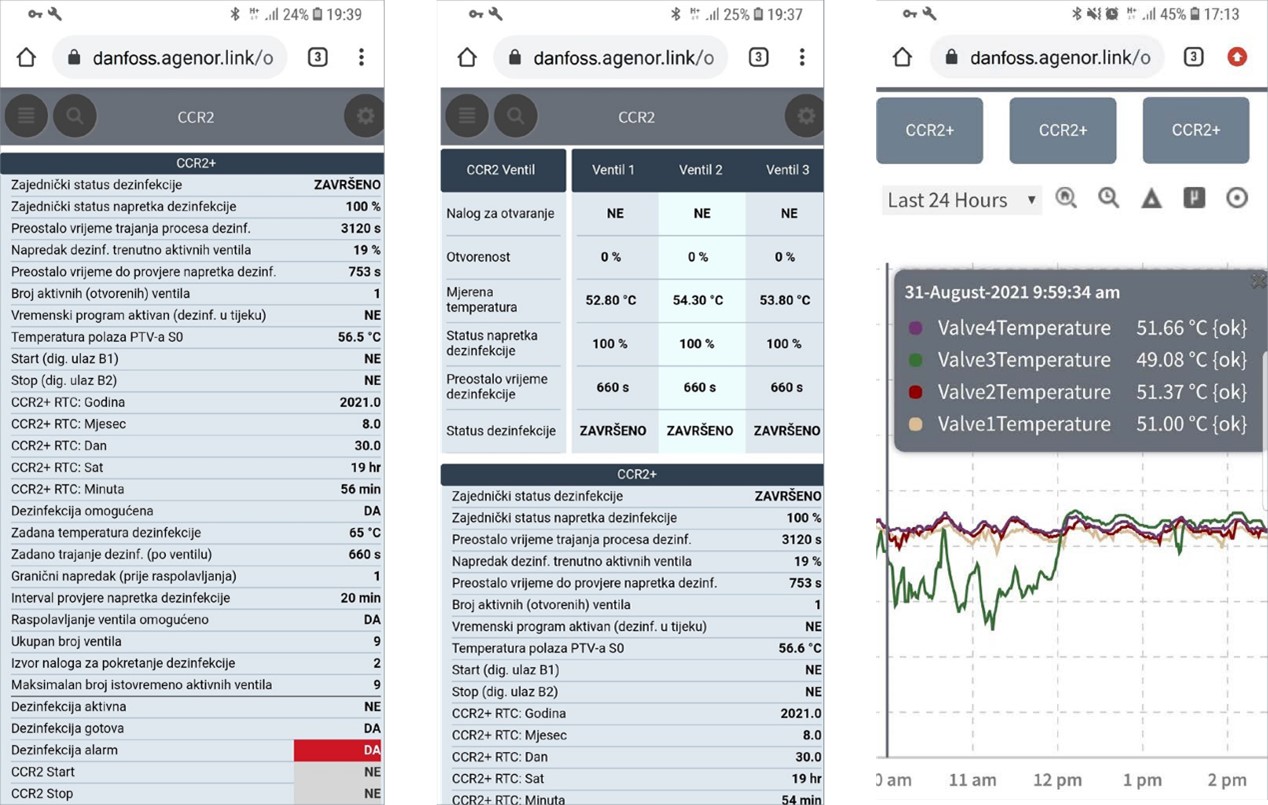The height and width of the screenshot is (805, 1268).
Task: Click red Dezinfekcija alarm DA cell
Action: (x=338, y=750)
